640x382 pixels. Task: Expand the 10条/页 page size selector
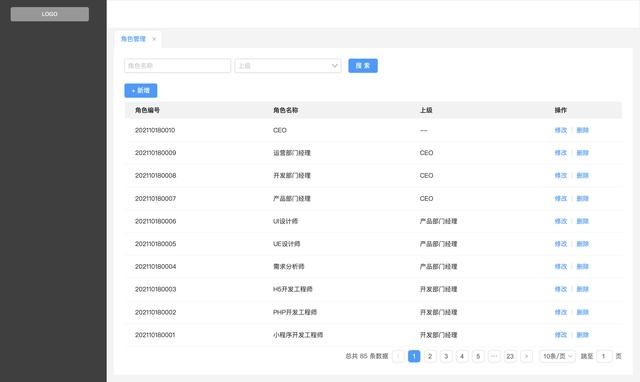[558, 356]
